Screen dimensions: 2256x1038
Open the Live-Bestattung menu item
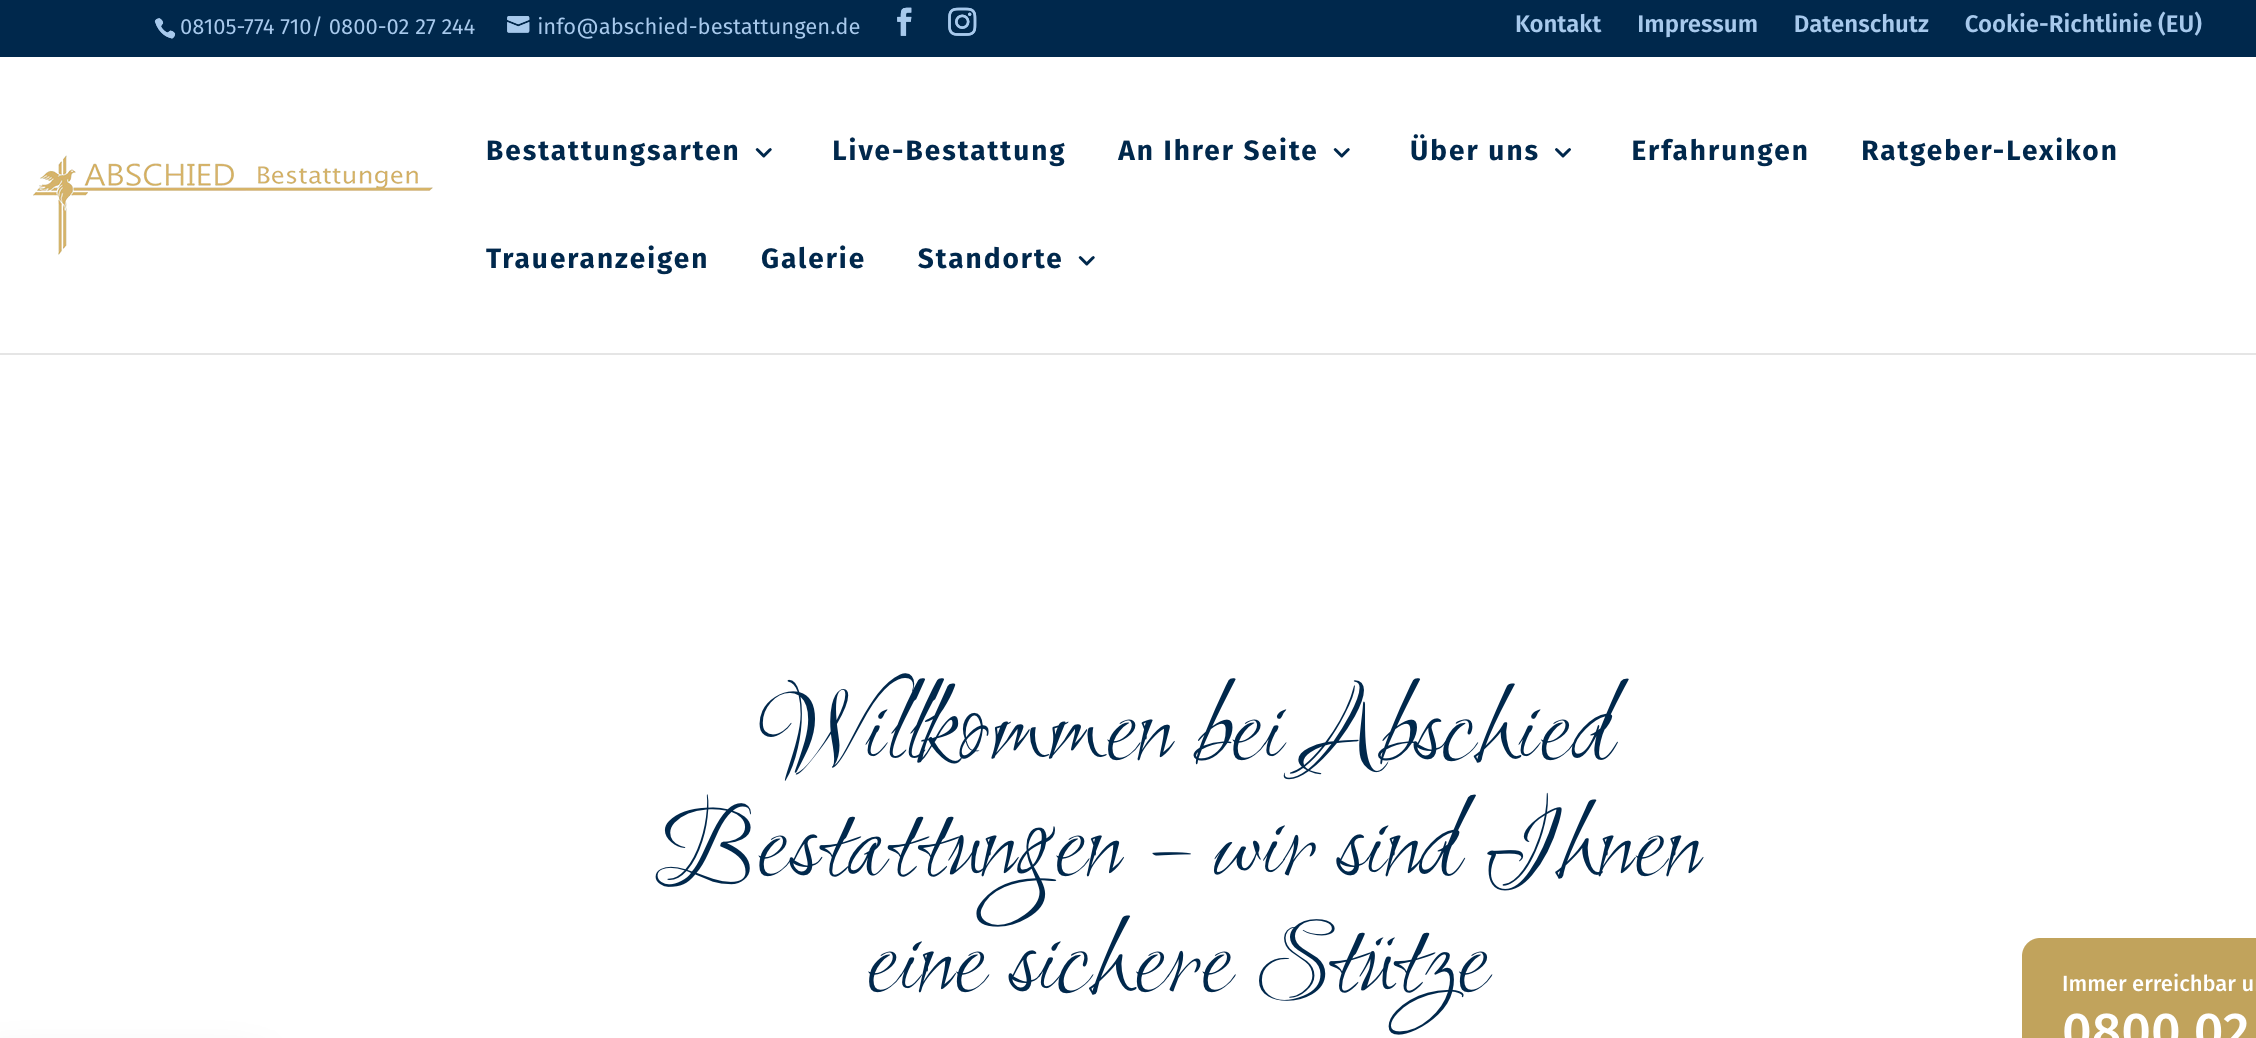tap(948, 150)
